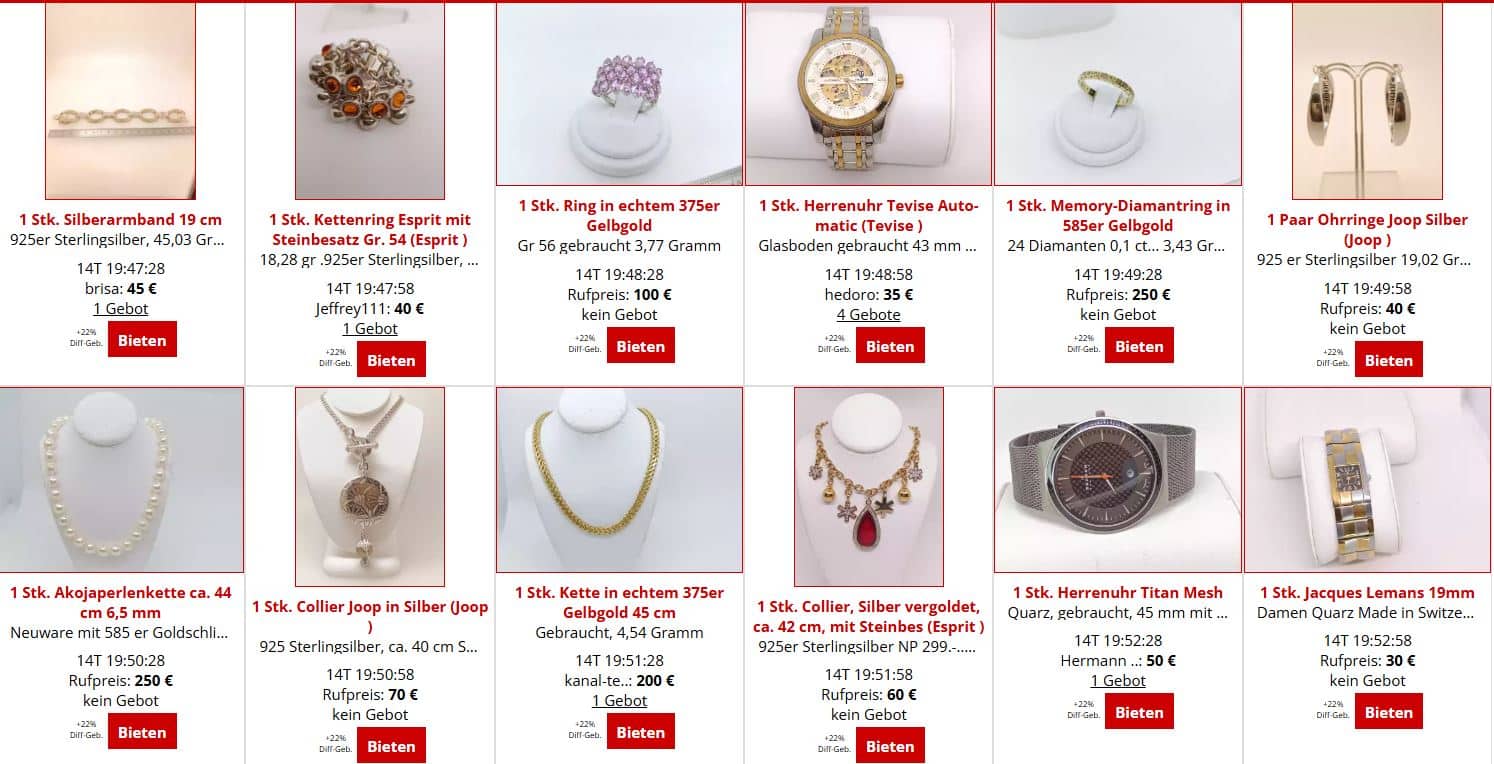Place bid on Herrenuhr Titan Mesh
The image size is (1494, 764).
[1139, 711]
